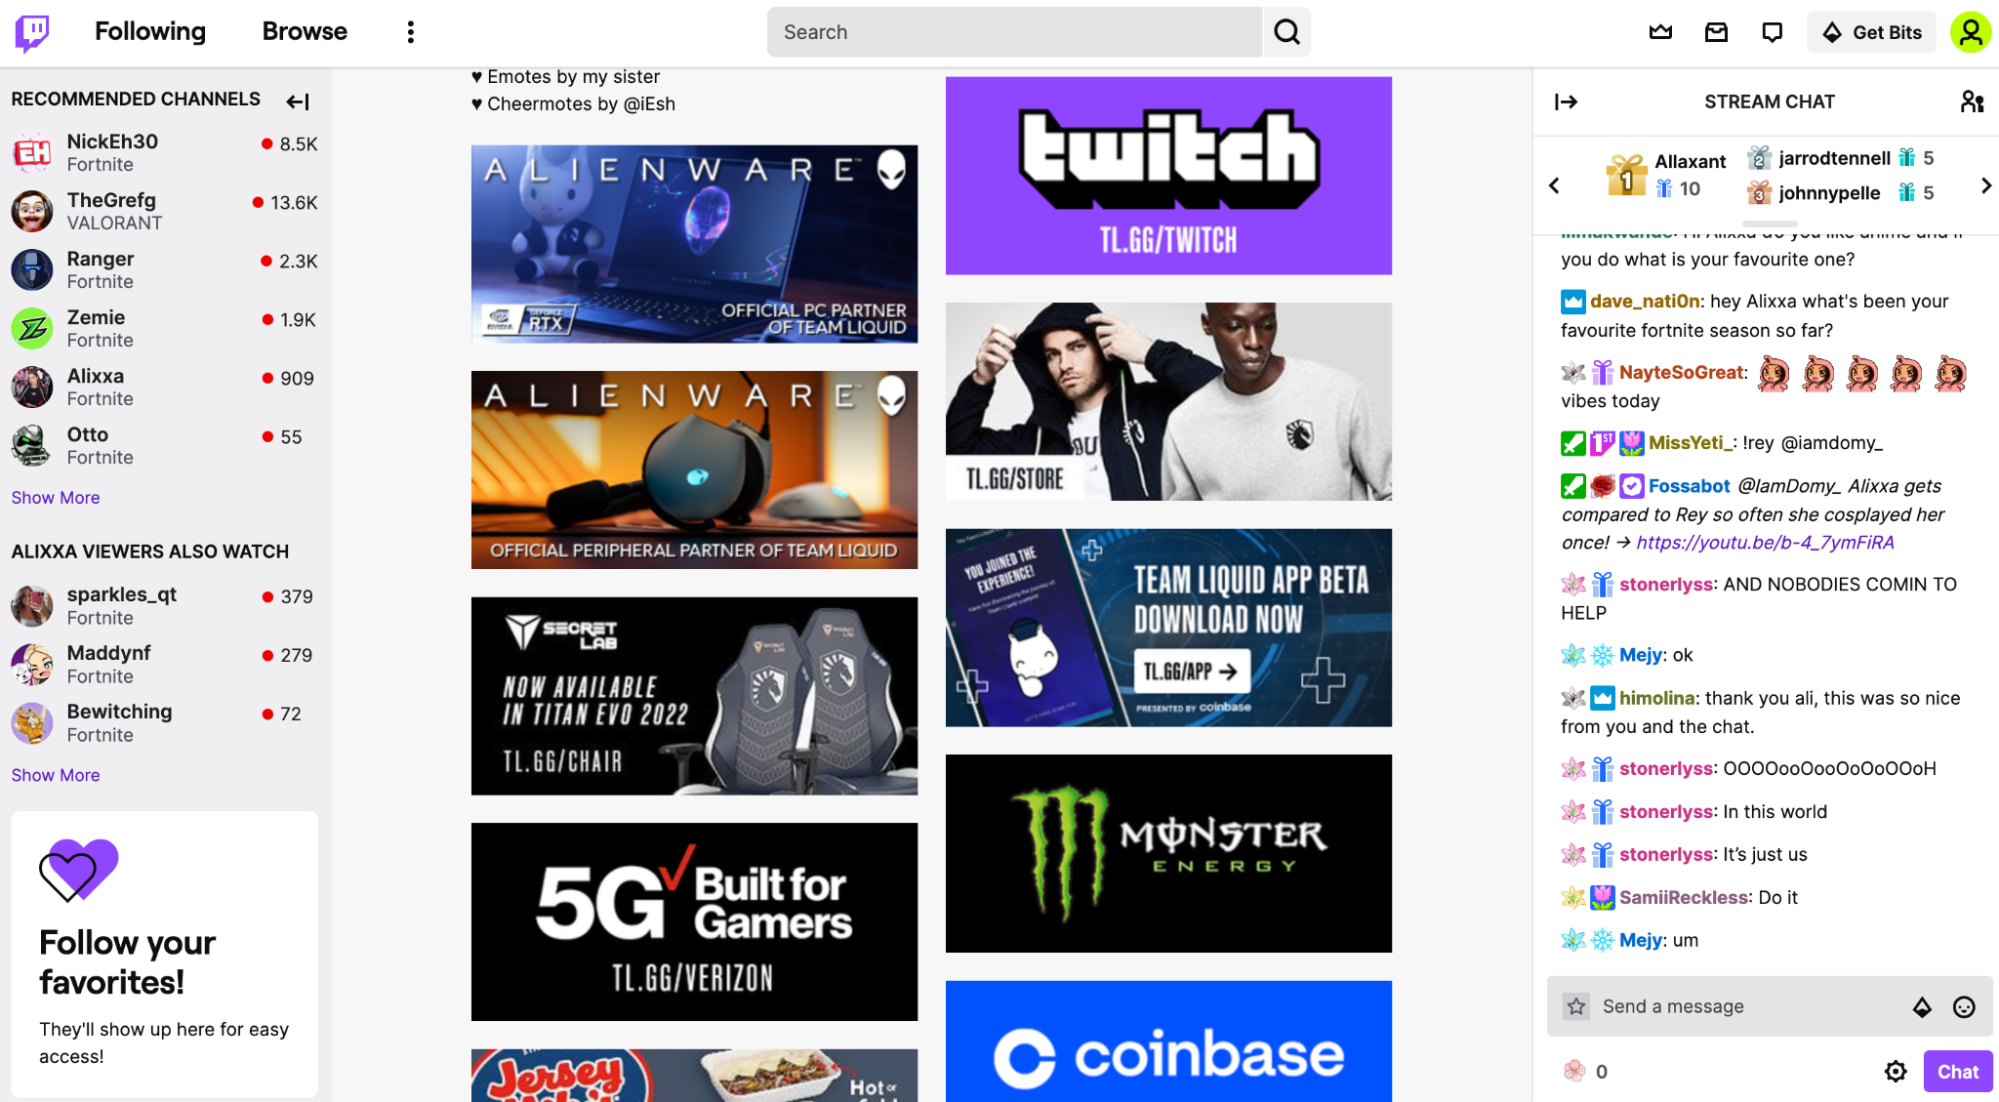Click the chat collapse/expand arrow icon
The width and height of the screenshot is (1999, 1102).
(1567, 102)
